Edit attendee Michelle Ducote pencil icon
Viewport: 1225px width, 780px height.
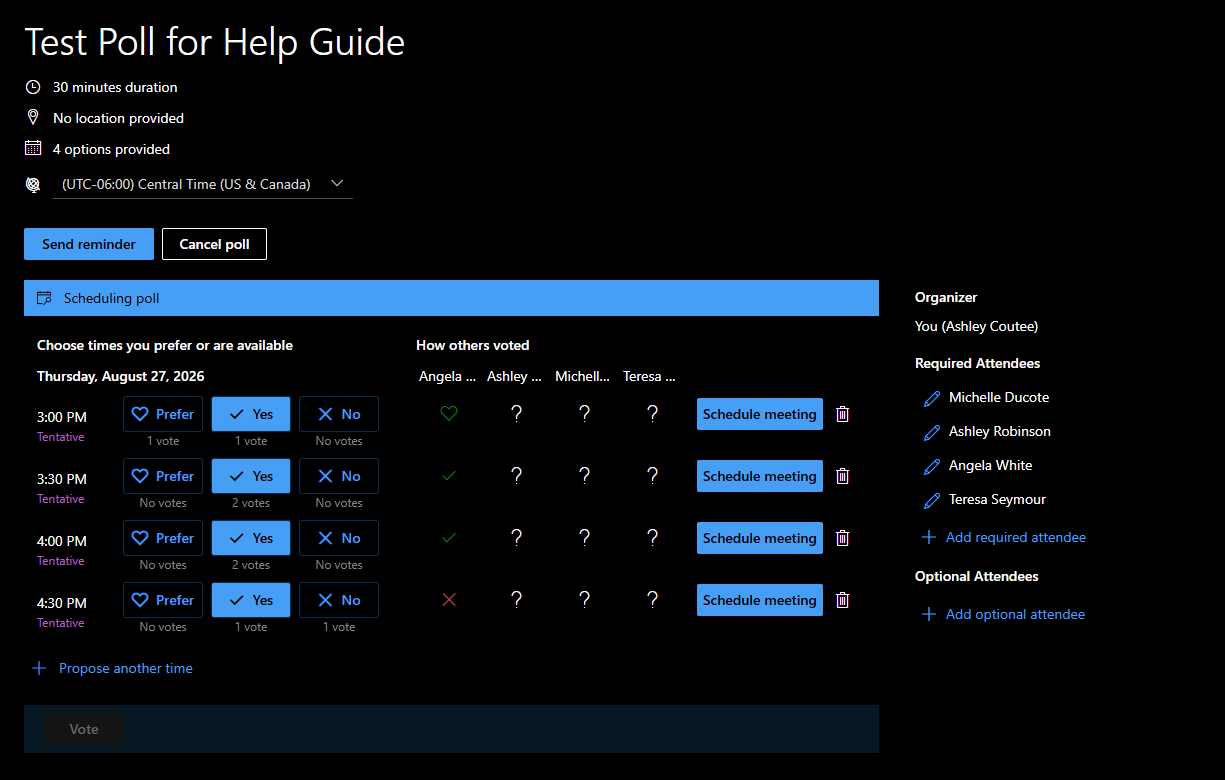click(x=932, y=398)
